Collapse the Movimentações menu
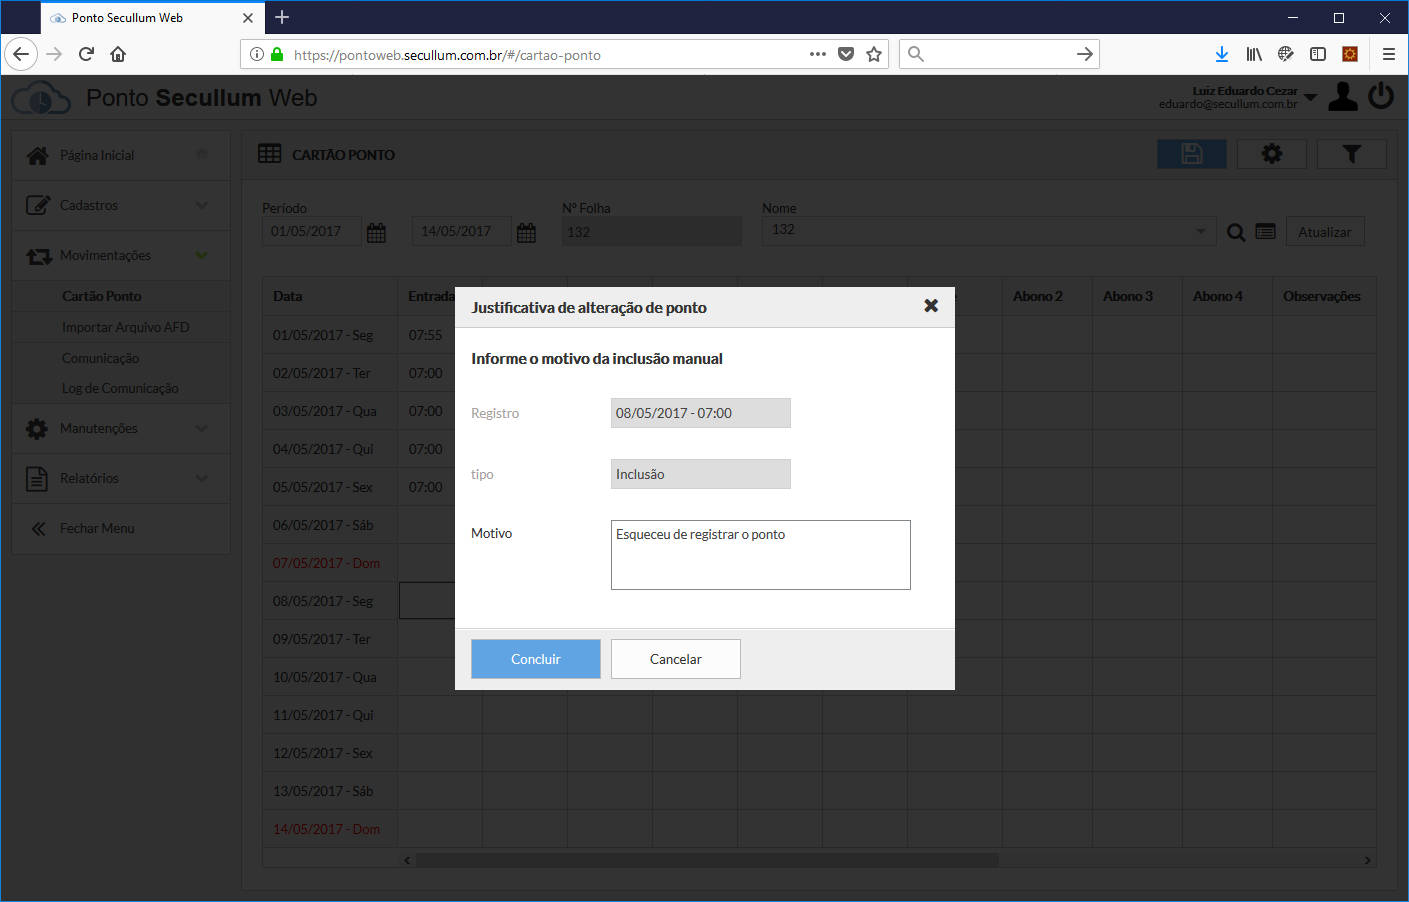This screenshot has width=1409, height=902. (x=121, y=255)
